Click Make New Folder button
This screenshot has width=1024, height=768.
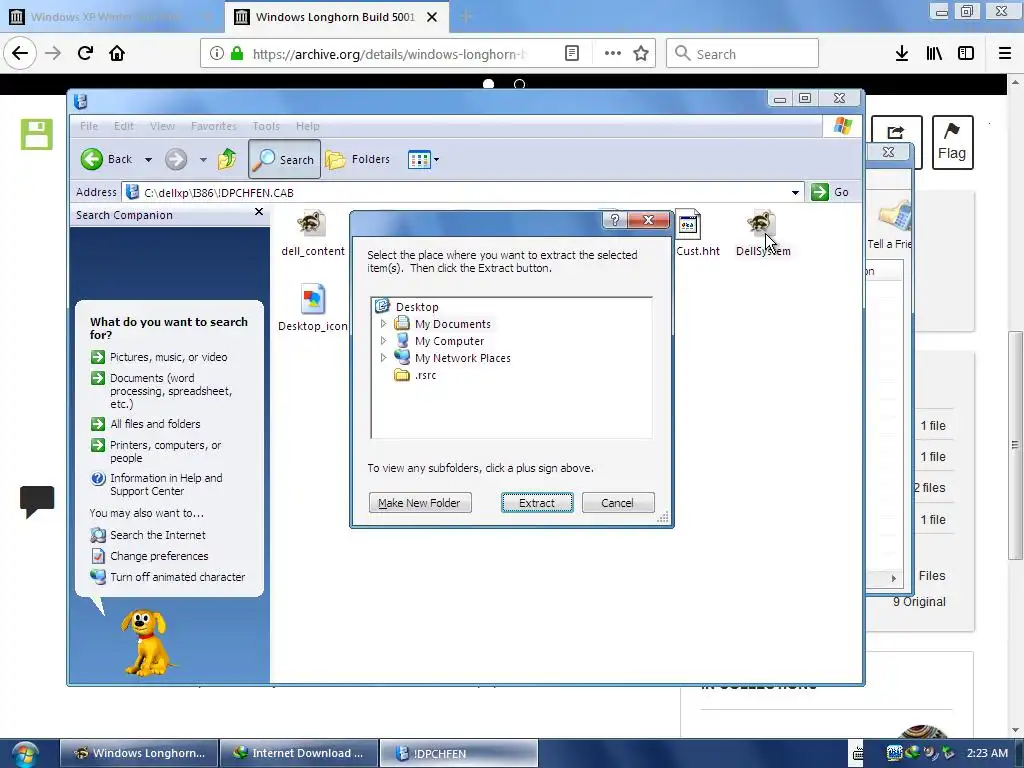[419, 503]
